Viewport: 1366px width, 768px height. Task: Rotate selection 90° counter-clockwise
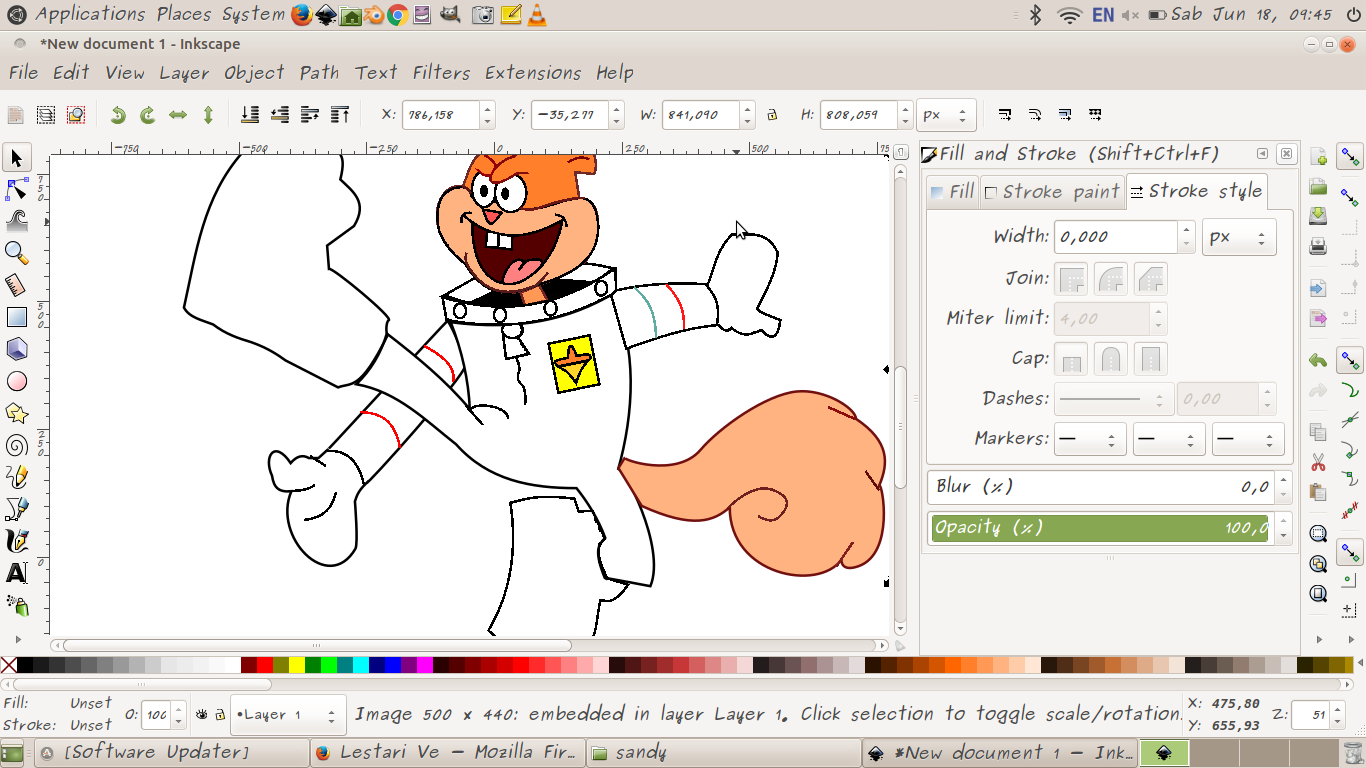[118, 115]
